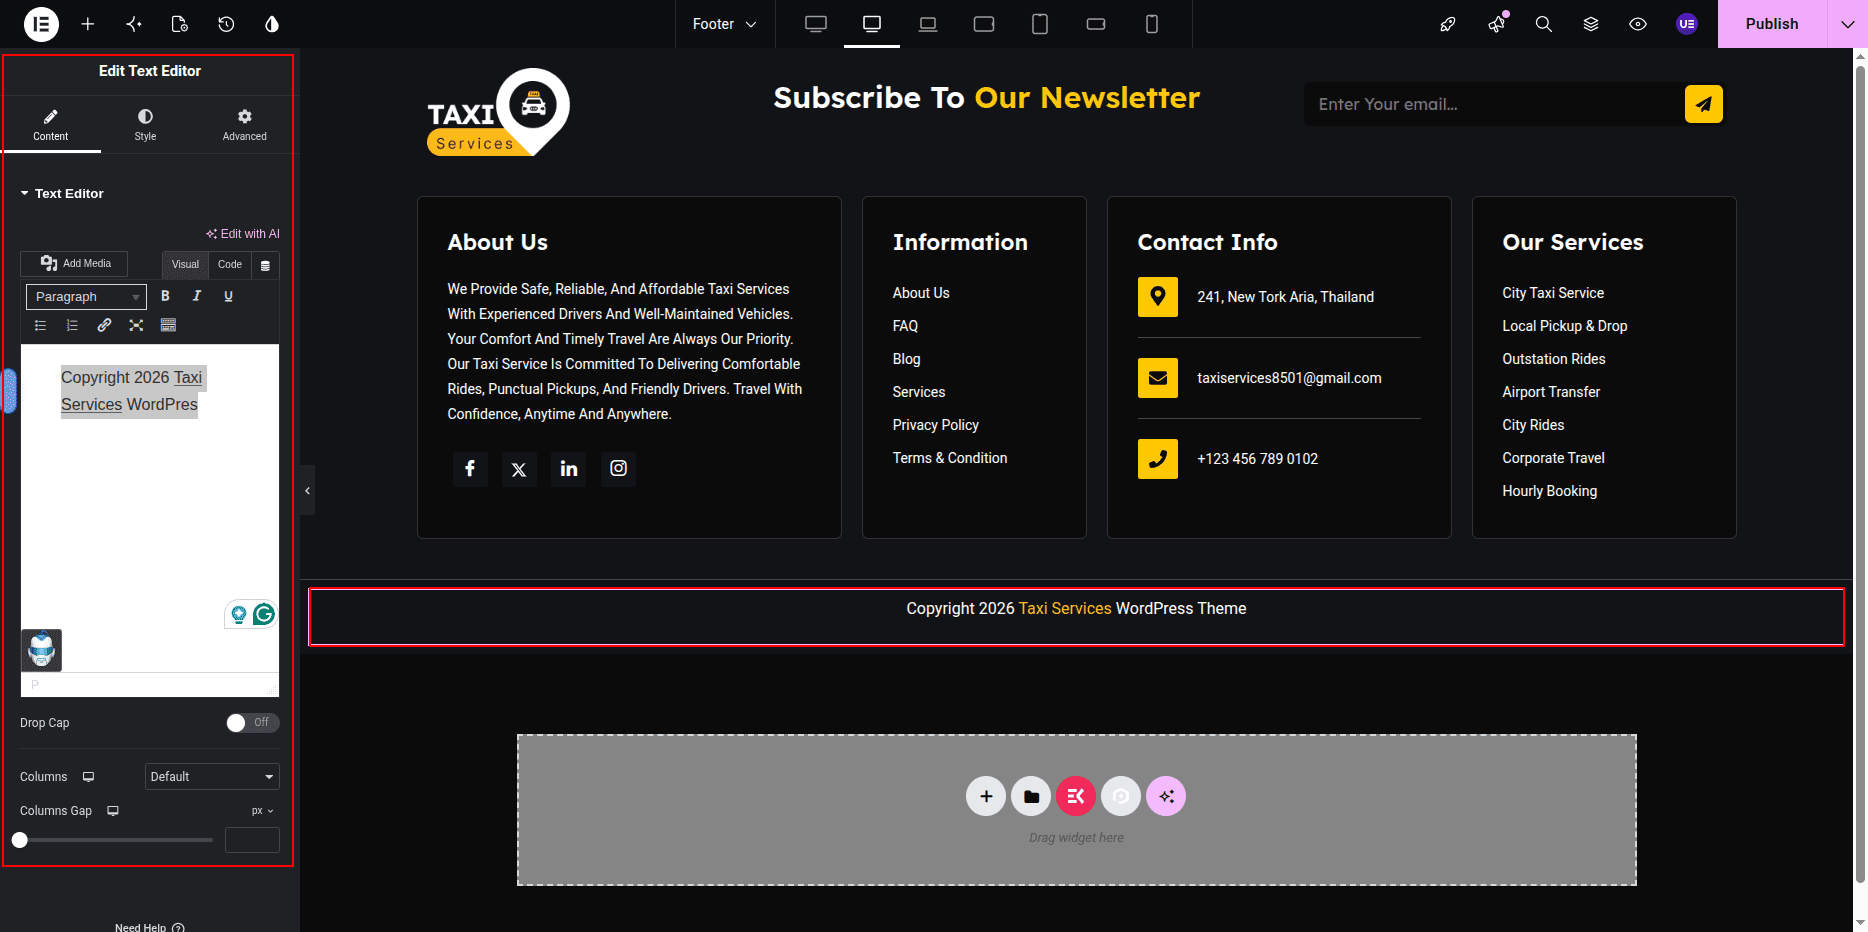The image size is (1868, 932).
Task: Open the Elementor logo menu
Action: (x=41, y=24)
